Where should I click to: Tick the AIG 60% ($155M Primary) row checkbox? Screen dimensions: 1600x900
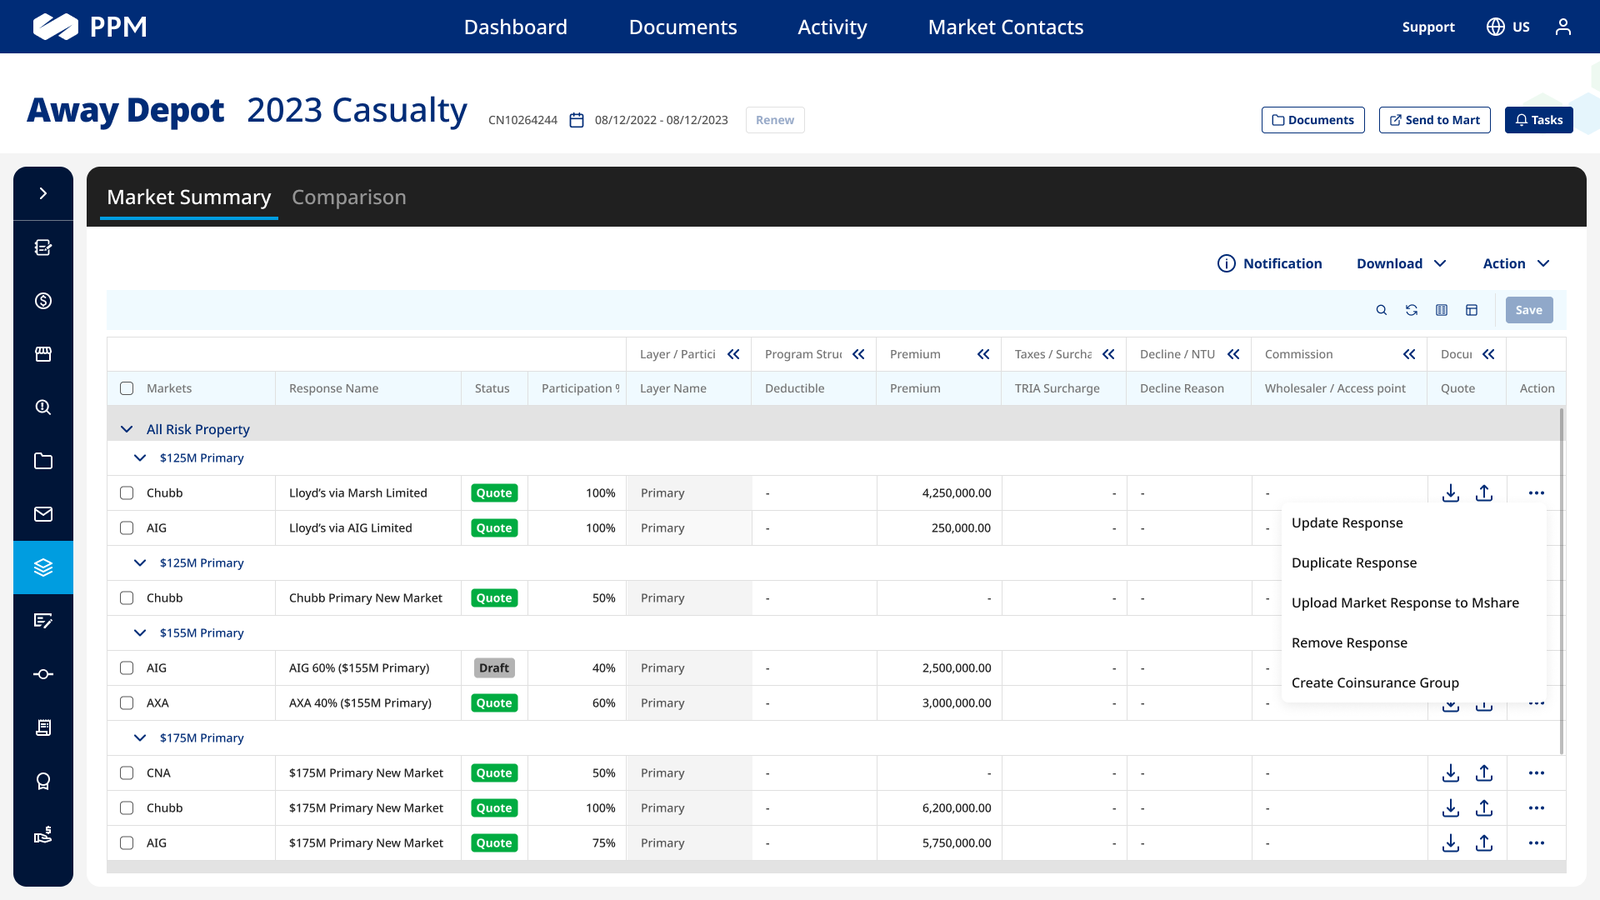pyautogui.click(x=127, y=668)
